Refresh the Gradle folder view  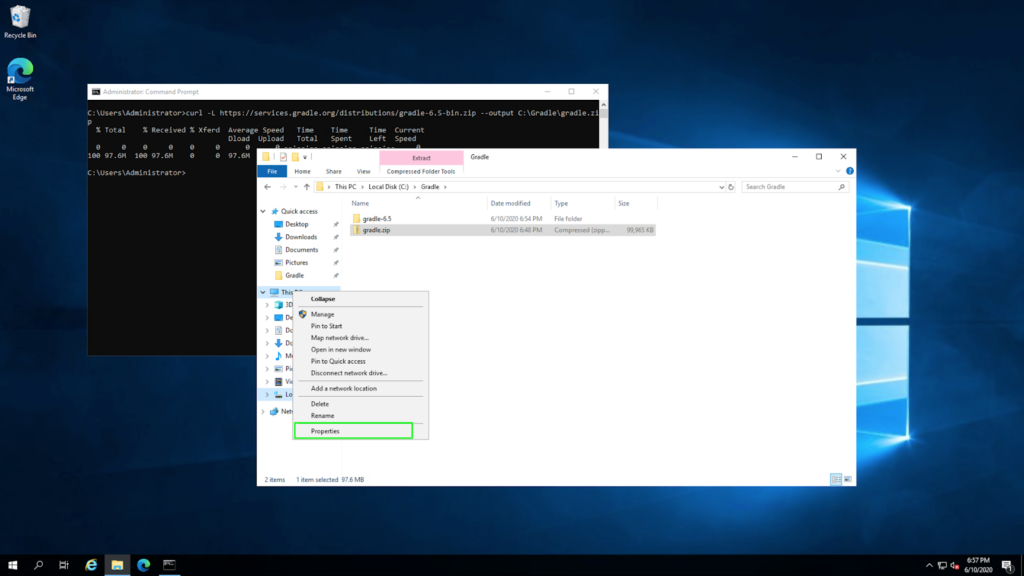click(x=732, y=187)
